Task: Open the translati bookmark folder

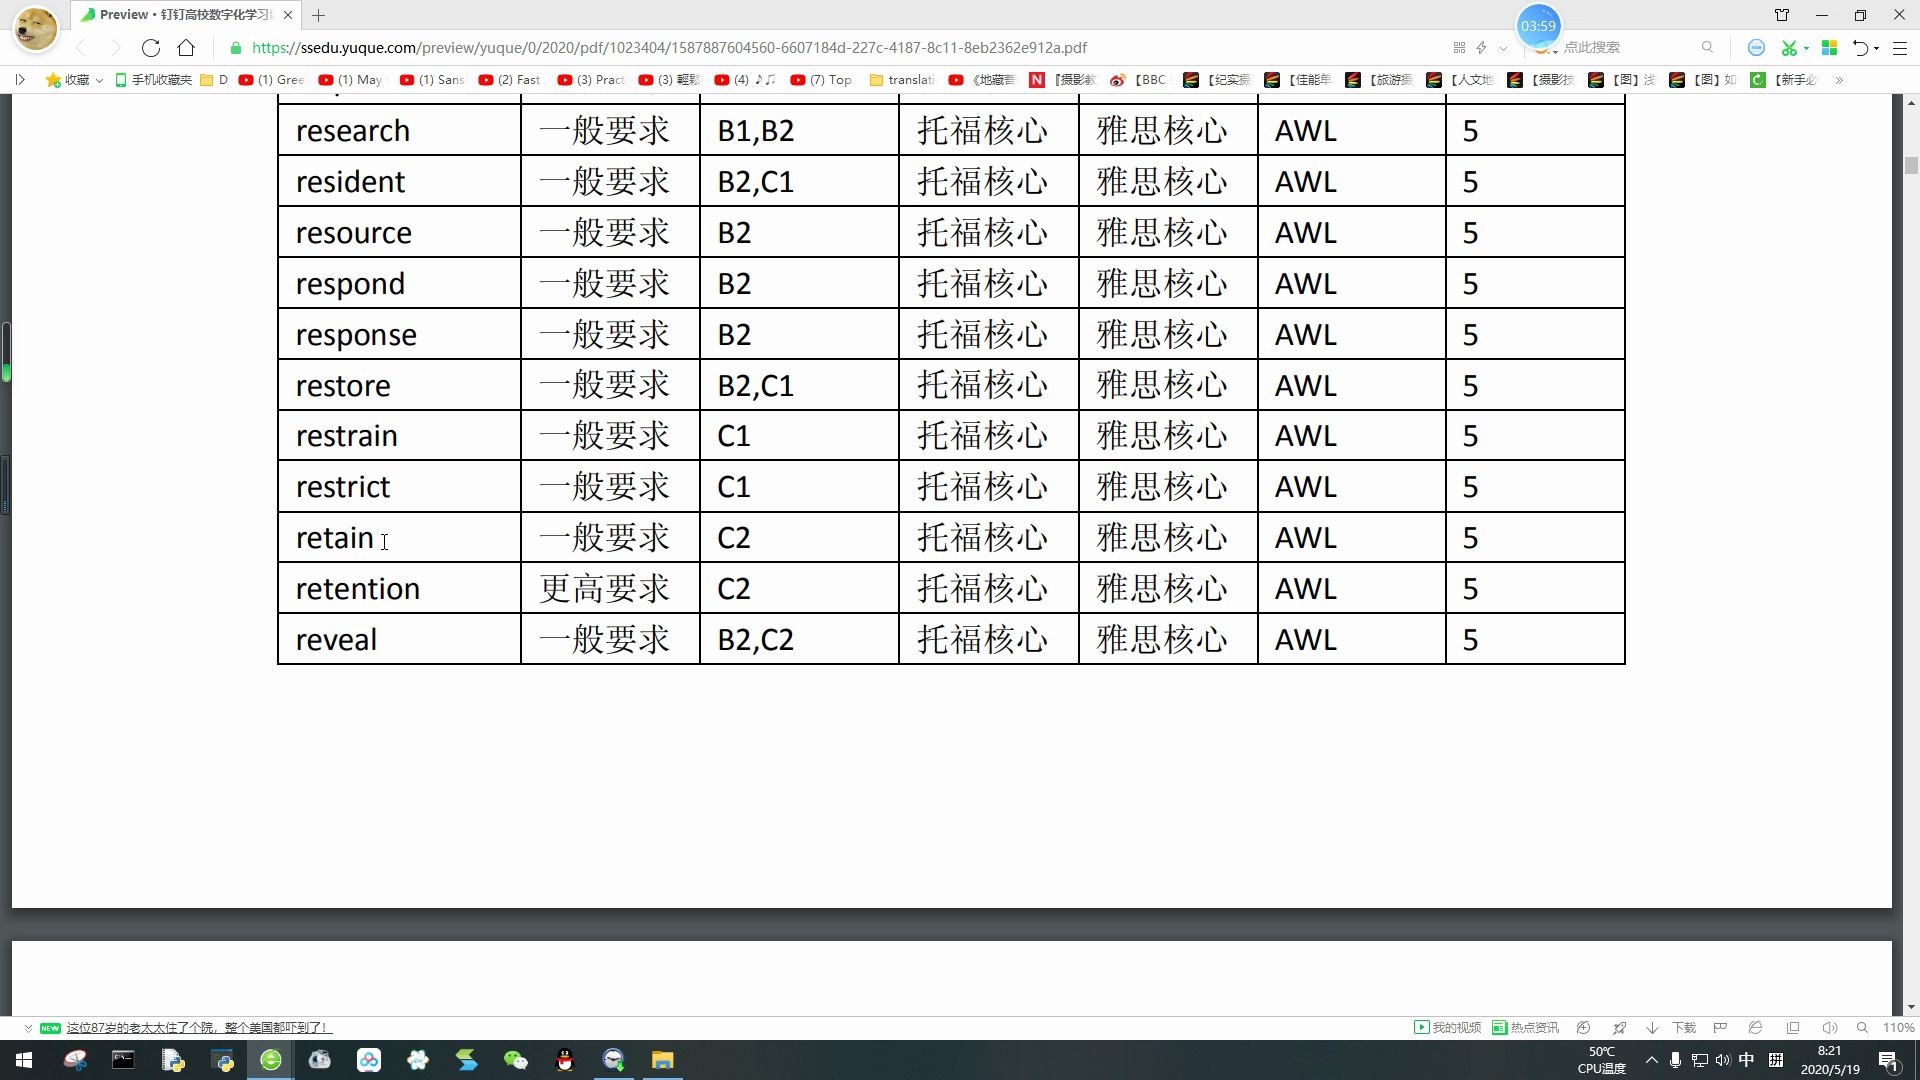Action: [x=902, y=79]
